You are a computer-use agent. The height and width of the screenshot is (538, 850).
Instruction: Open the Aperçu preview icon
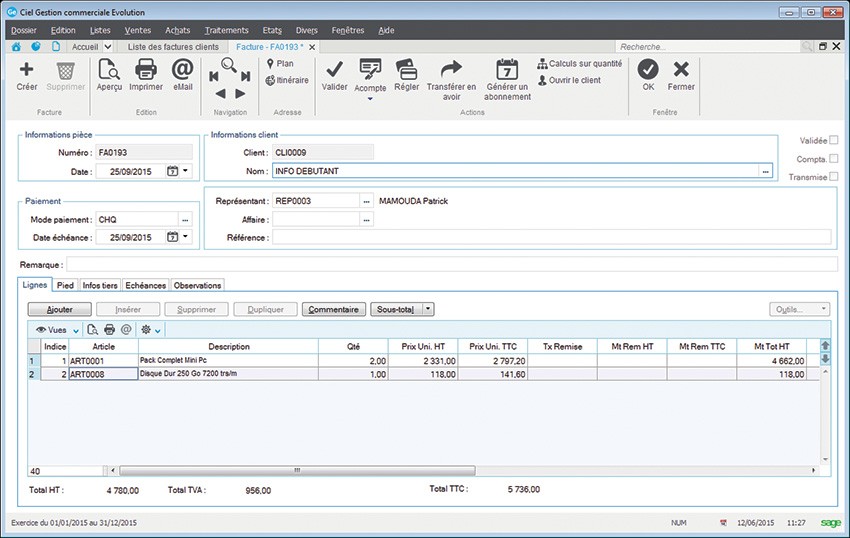pyautogui.click(x=109, y=70)
